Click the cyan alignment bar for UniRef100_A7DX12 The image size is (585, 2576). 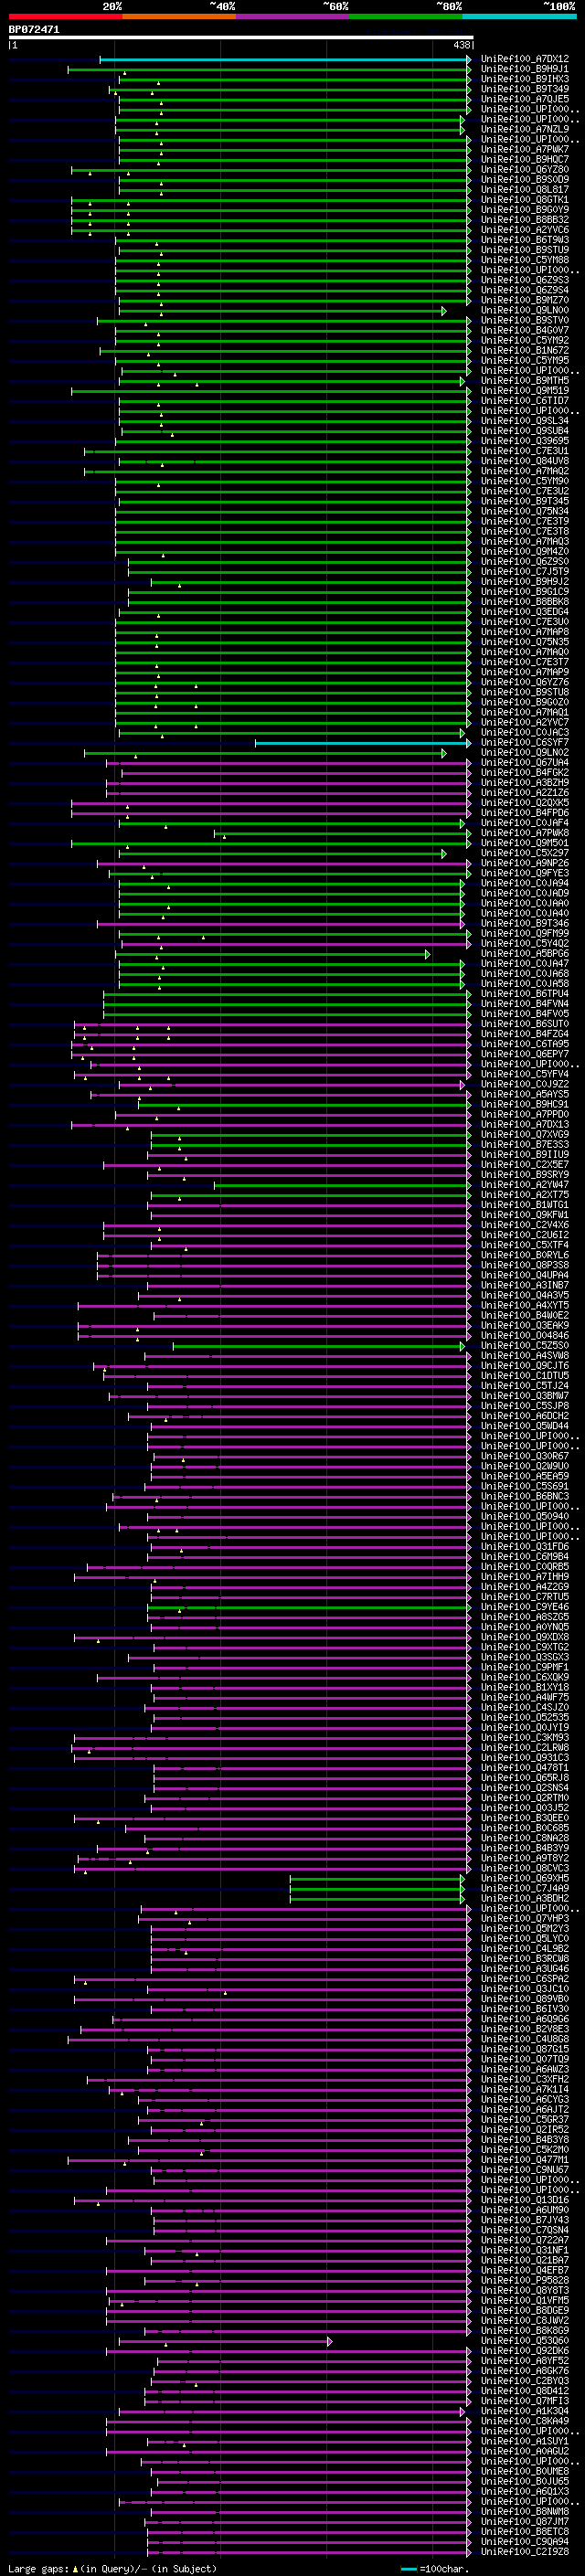click(x=285, y=60)
